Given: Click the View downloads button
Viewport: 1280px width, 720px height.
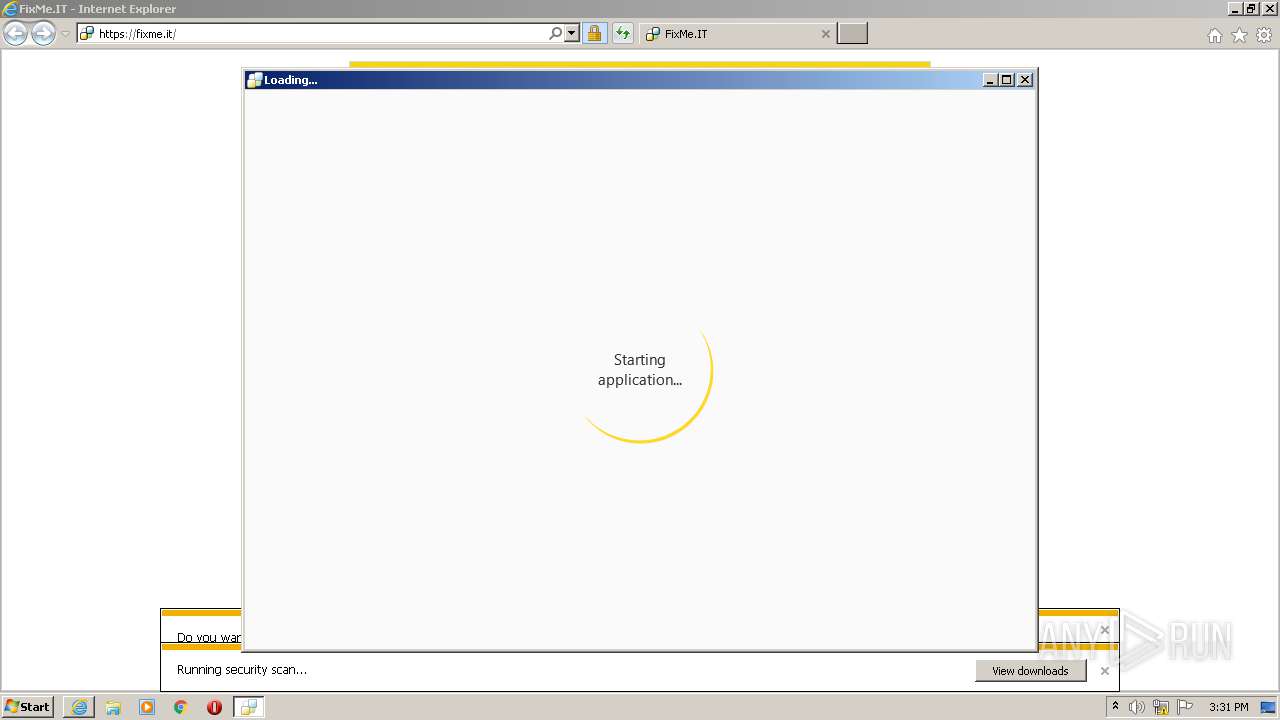Looking at the screenshot, I should [x=1030, y=671].
